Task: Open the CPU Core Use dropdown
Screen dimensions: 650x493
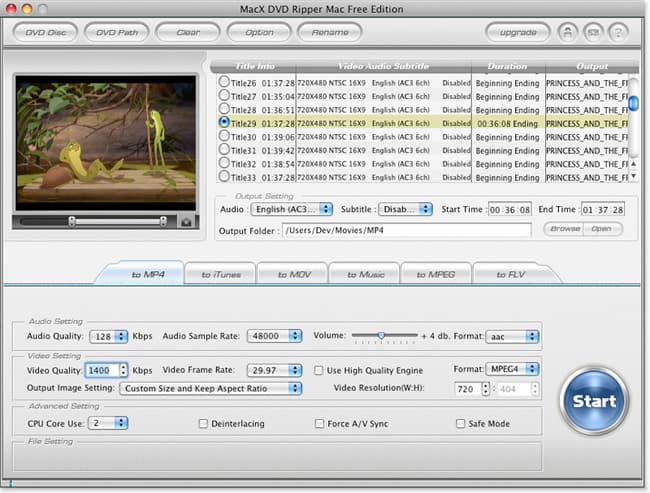Action: [107, 424]
